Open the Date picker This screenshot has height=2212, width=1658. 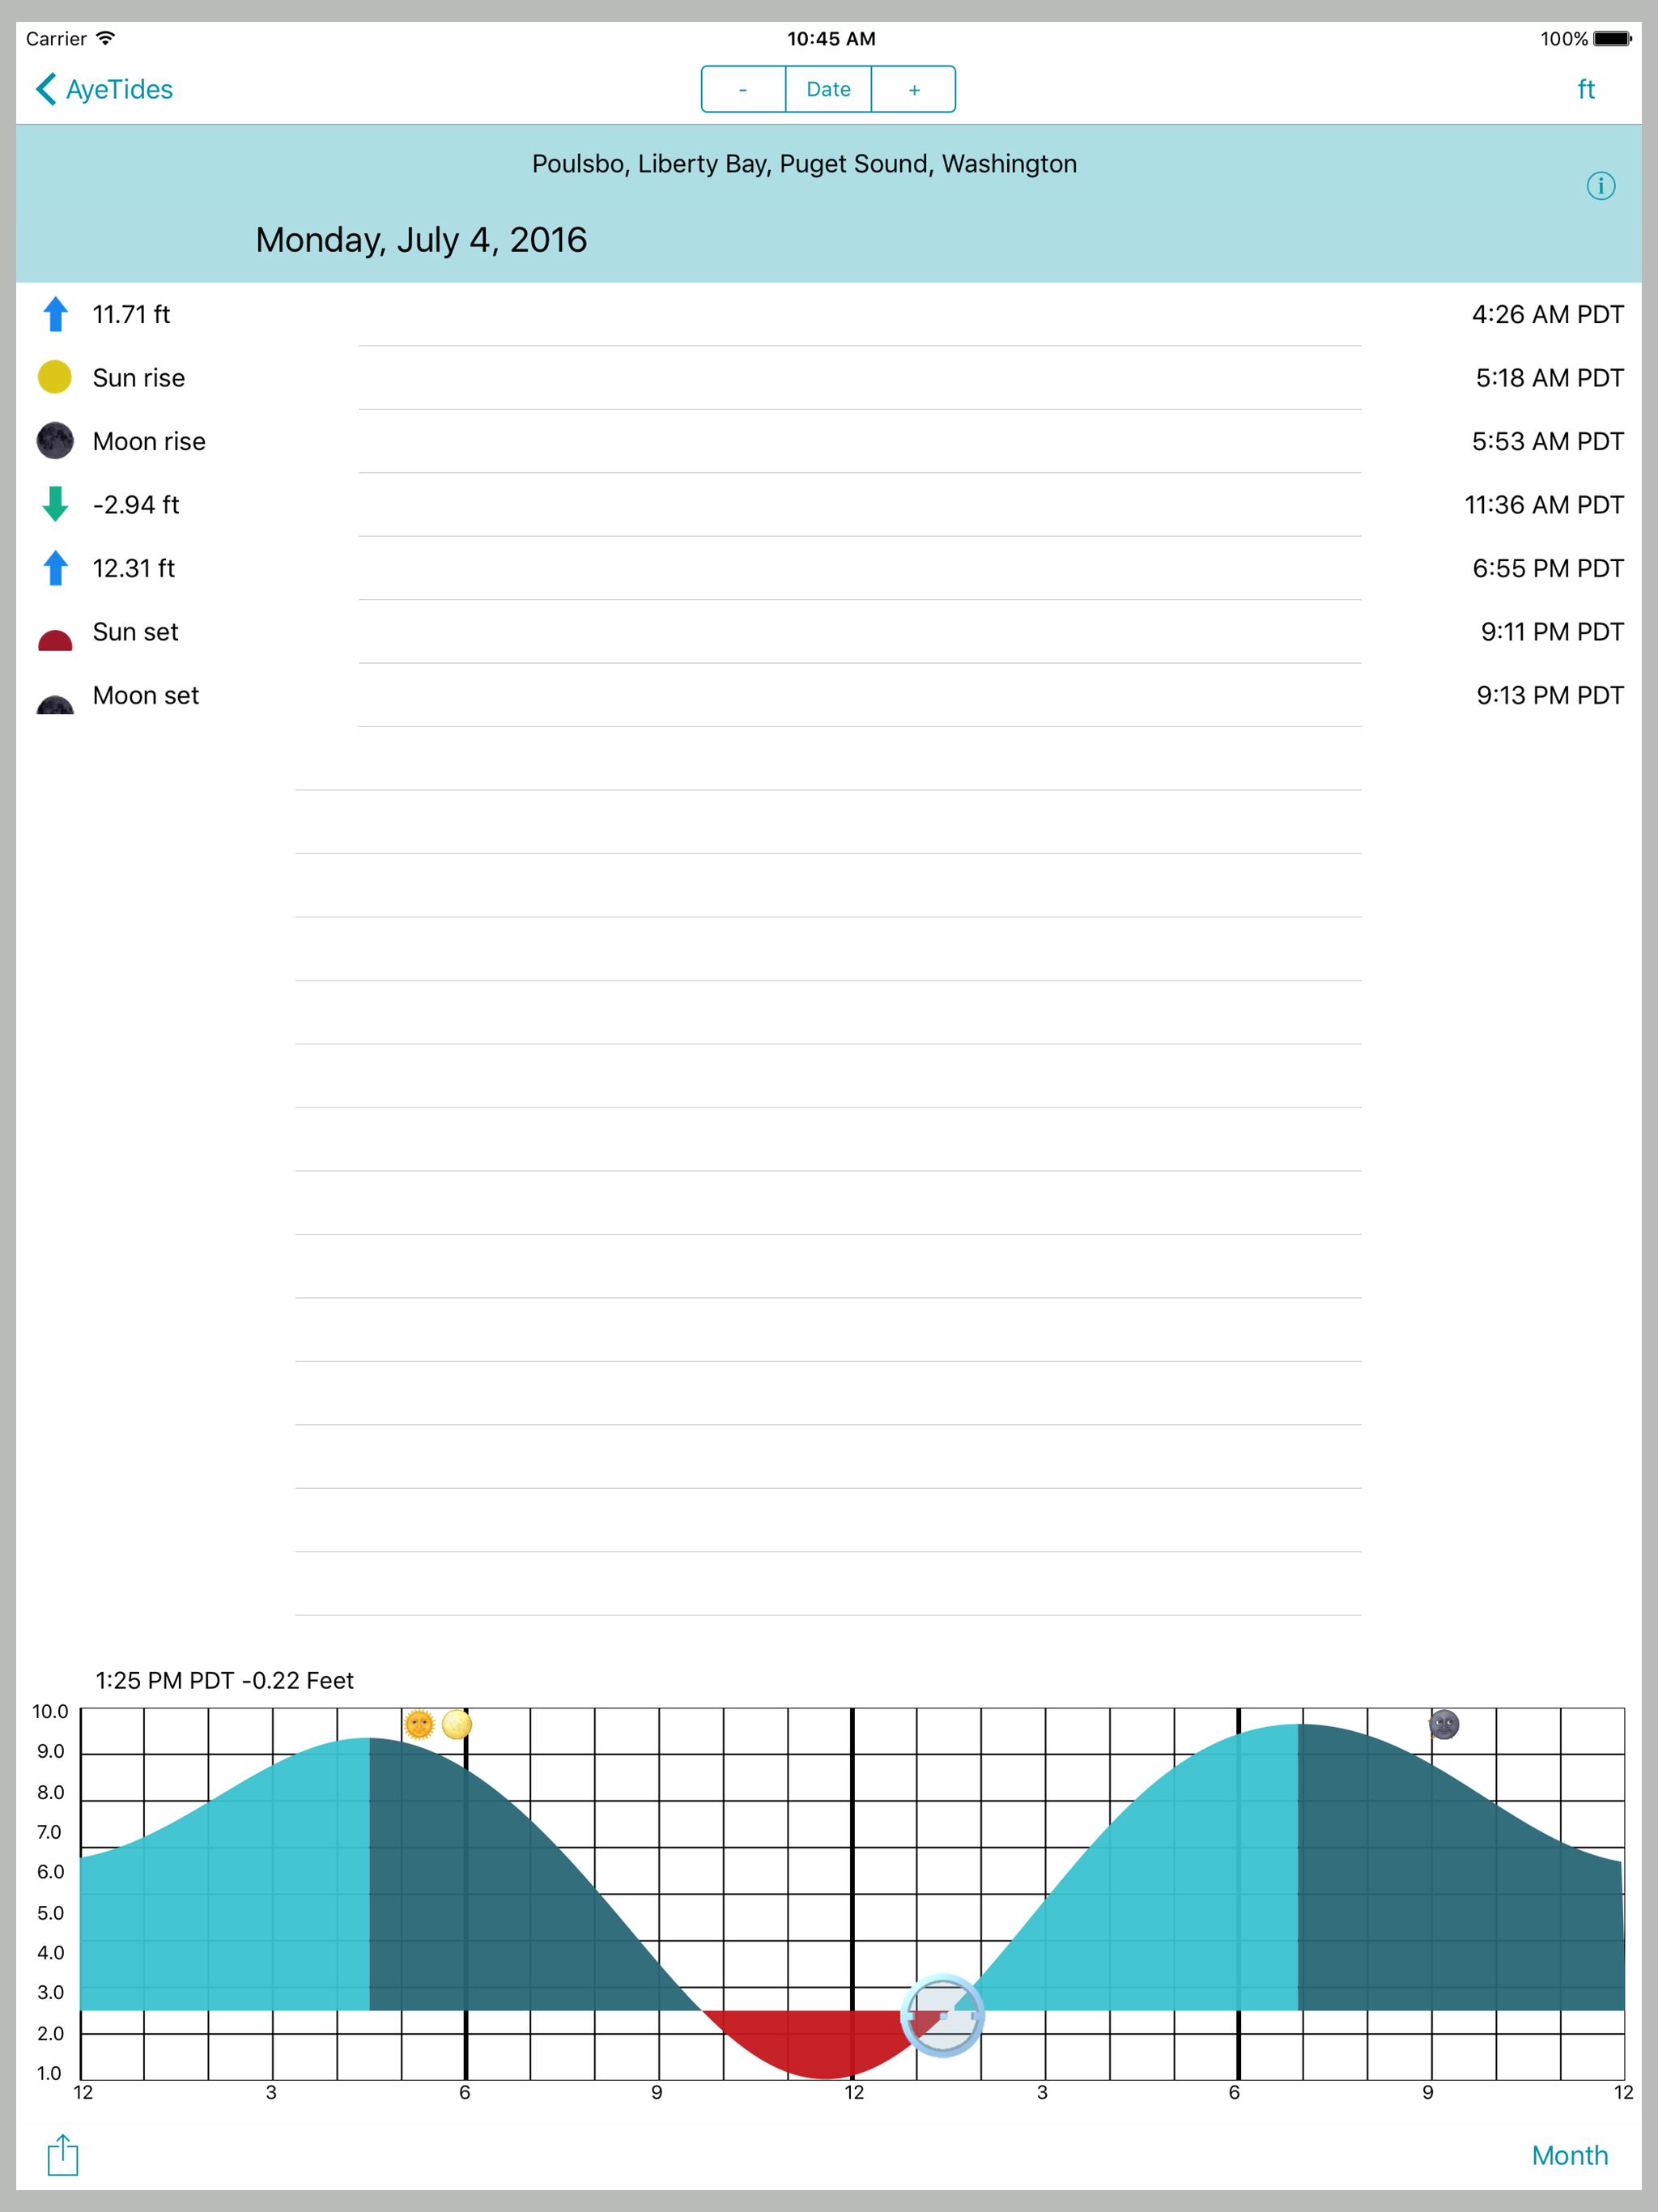coord(827,88)
